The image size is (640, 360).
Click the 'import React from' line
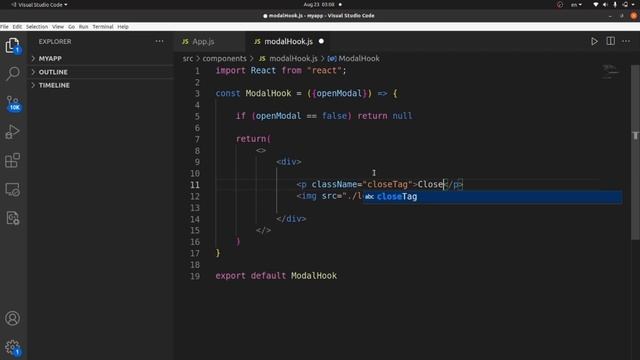pos(281,70)
